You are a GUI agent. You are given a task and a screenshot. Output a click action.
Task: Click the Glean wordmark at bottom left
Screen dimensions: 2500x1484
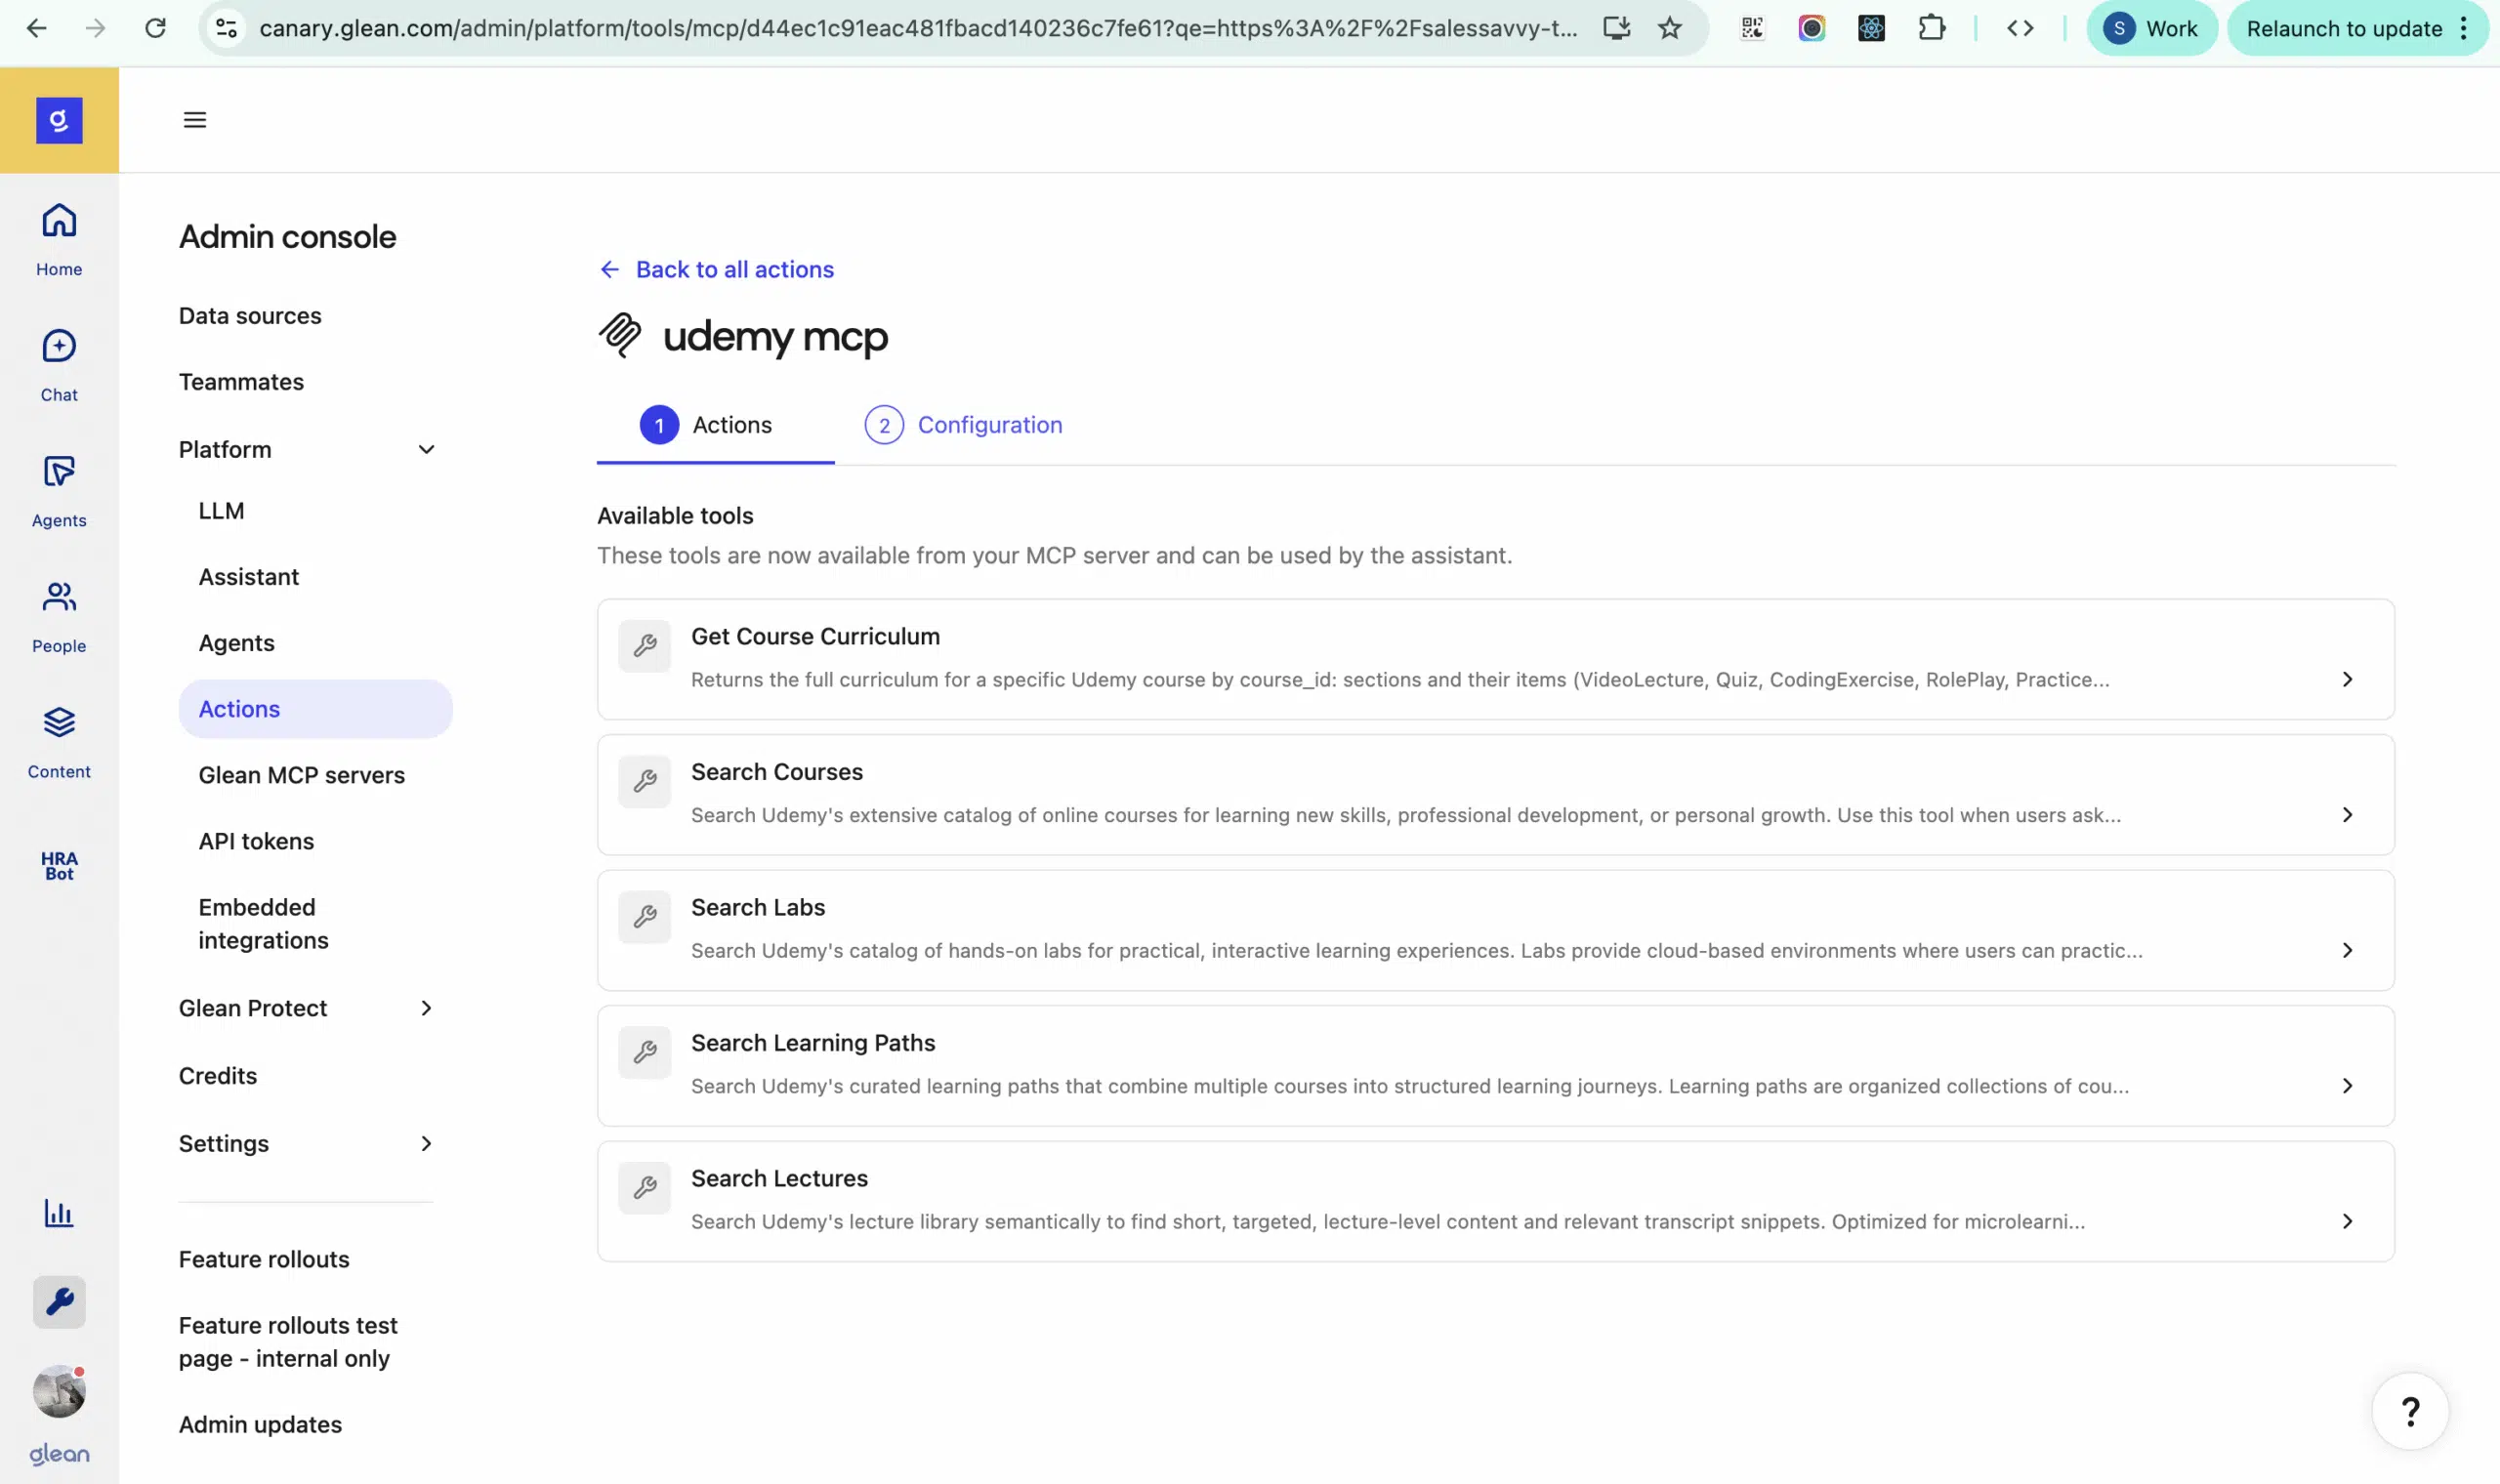click(x=59, y=1454)
